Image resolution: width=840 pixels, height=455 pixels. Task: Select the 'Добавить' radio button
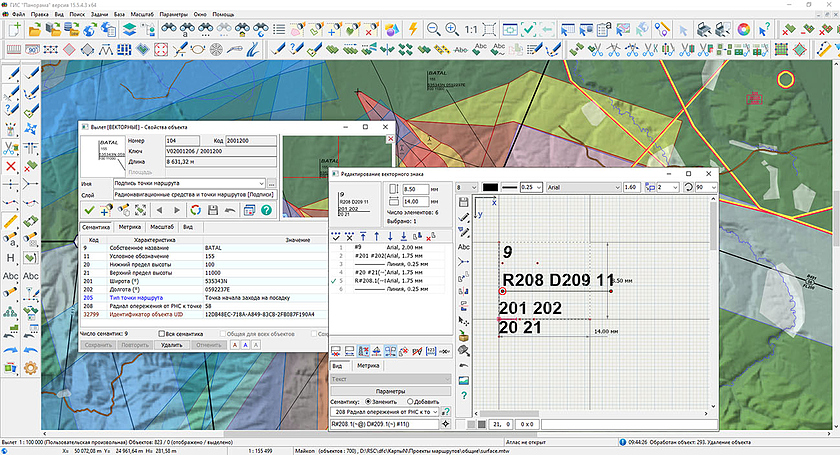pos(412,400)
